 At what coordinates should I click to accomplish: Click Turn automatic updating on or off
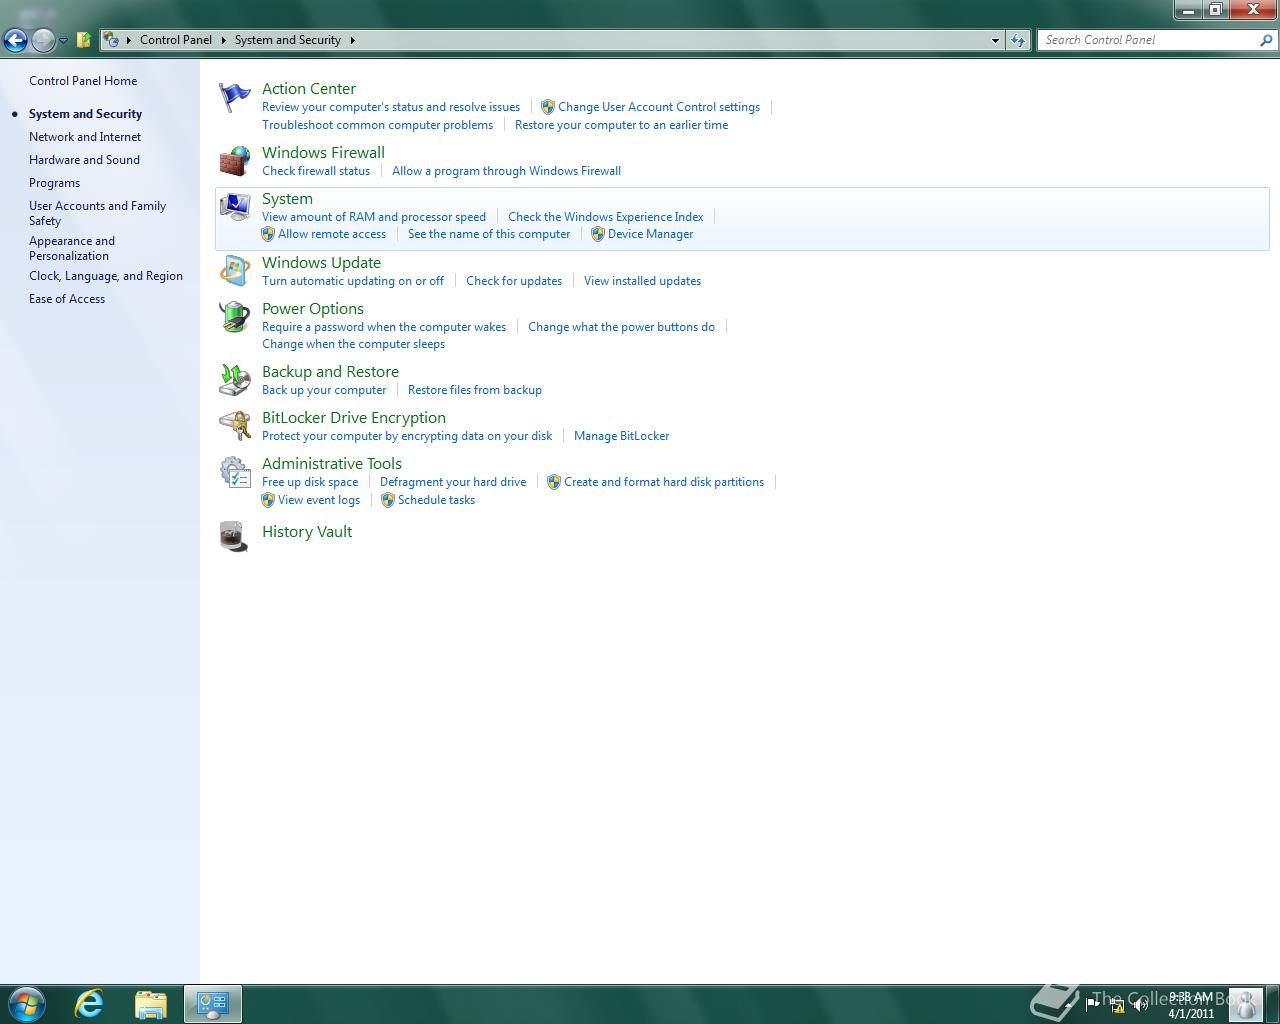(x=353, y=281)
